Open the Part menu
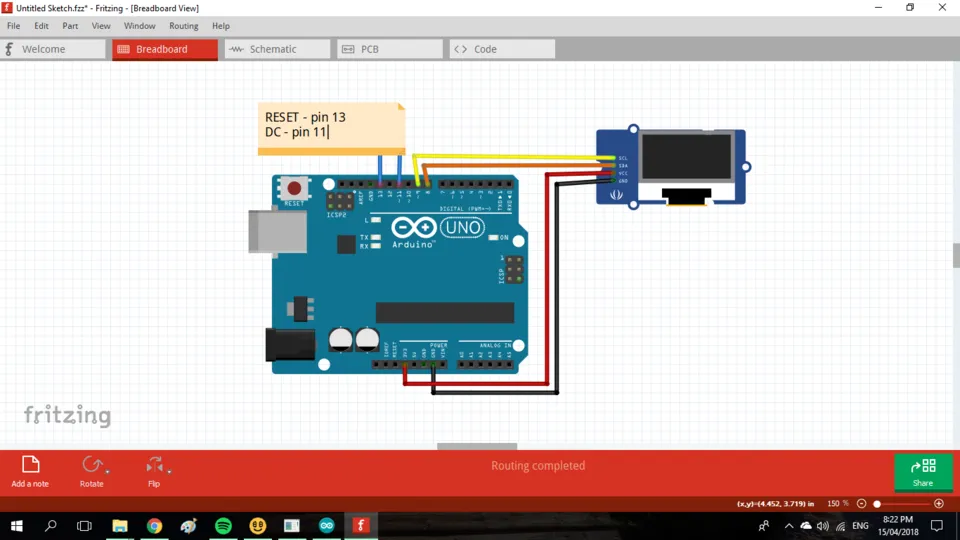This screenshot has width=960, height=540. 70,26
